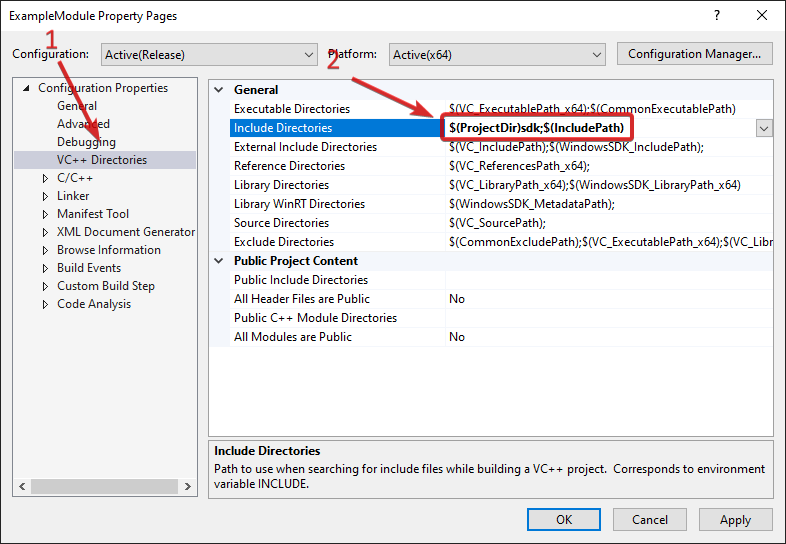Screen dimensions: 786x544
Task: Click the Configuration Manager button
Action: pos(695,54)
